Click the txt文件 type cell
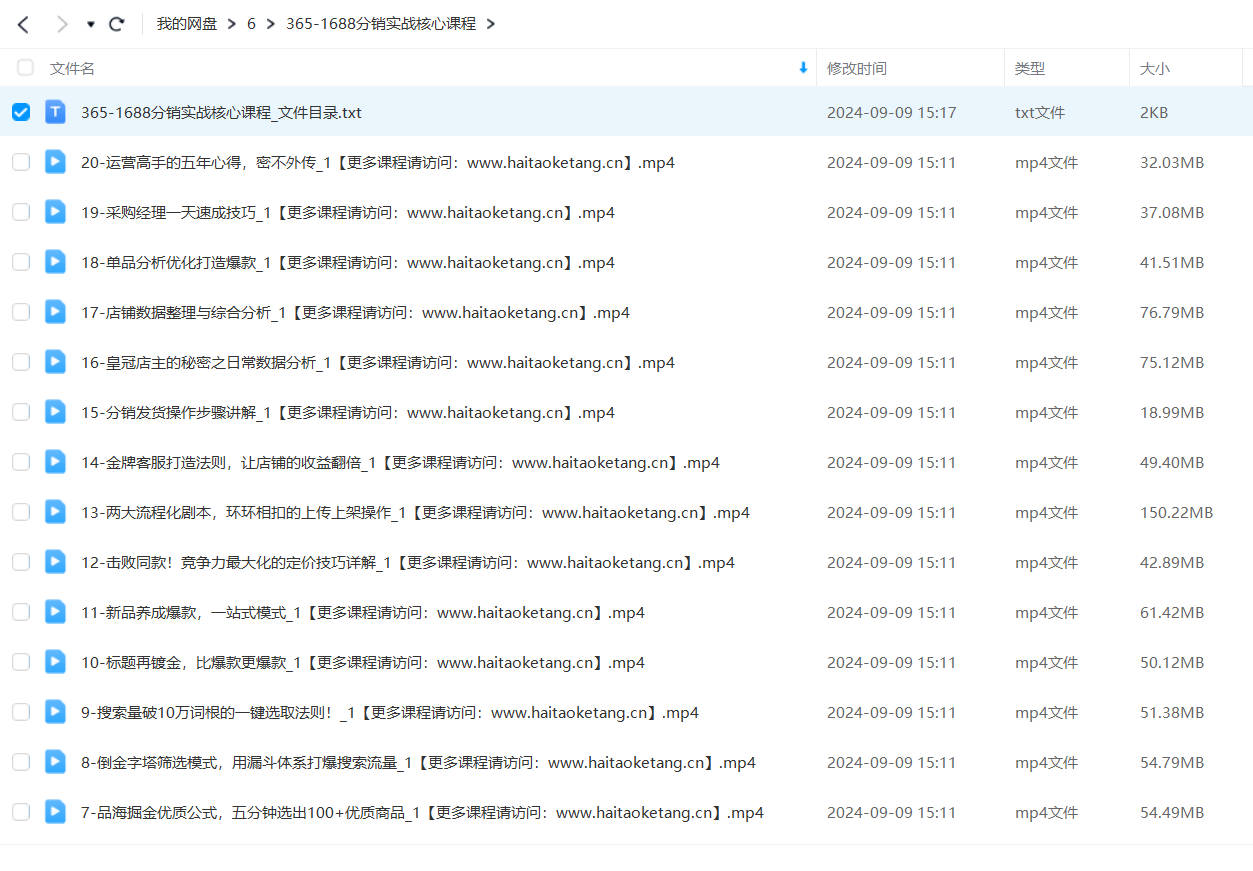Screen dimensions: 1253x871 pyautogui.click(x=1040, y=112)
